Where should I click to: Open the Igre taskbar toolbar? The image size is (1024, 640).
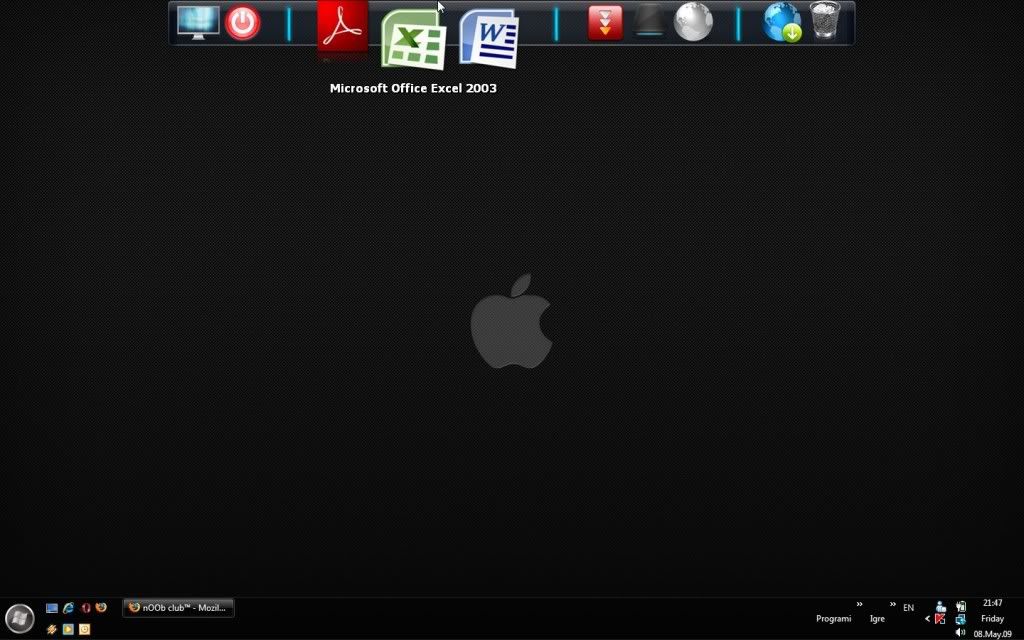pyautogui.click(x=877, y=618)
